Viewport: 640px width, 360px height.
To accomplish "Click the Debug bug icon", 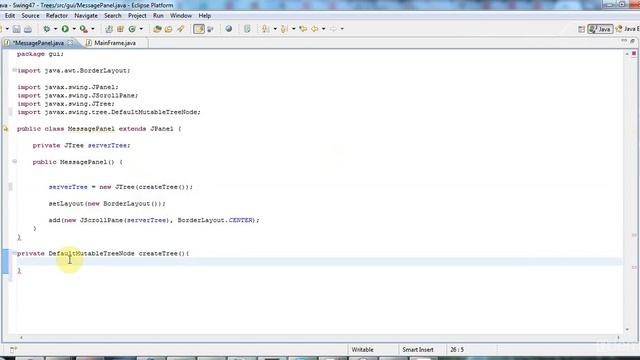I will (47, 29).
